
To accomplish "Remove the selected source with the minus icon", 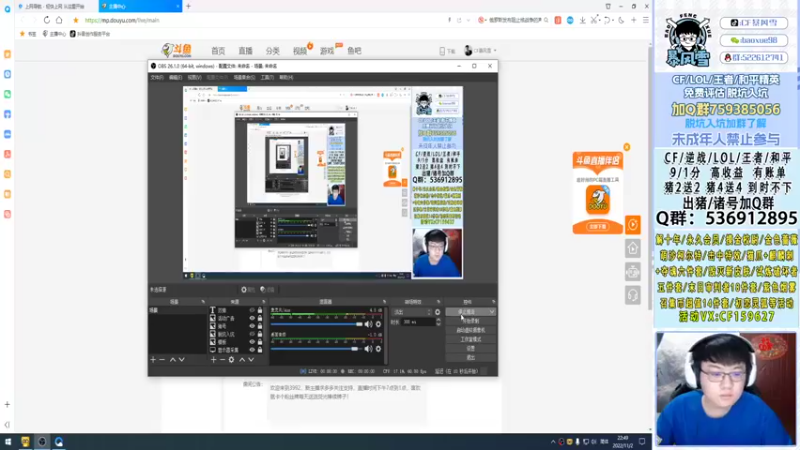I will pos(222,360).
